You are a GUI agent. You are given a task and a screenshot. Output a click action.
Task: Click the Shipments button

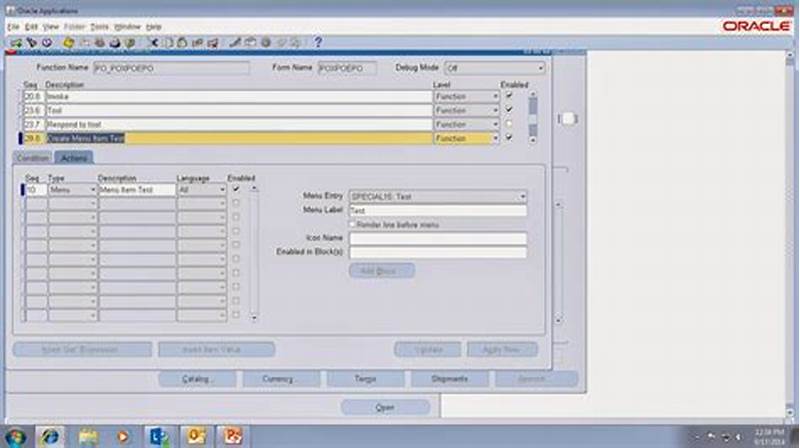click(449, 379)
